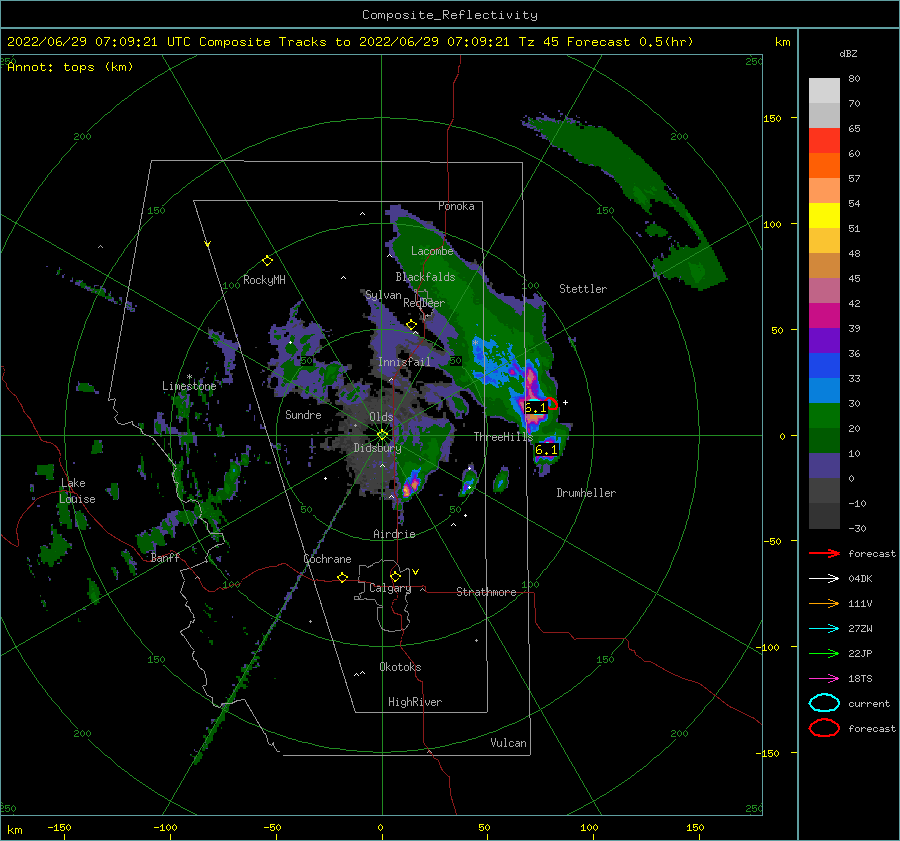Click the ThreeHills town label
Screen dimensions: 900x841
(503, 437)
